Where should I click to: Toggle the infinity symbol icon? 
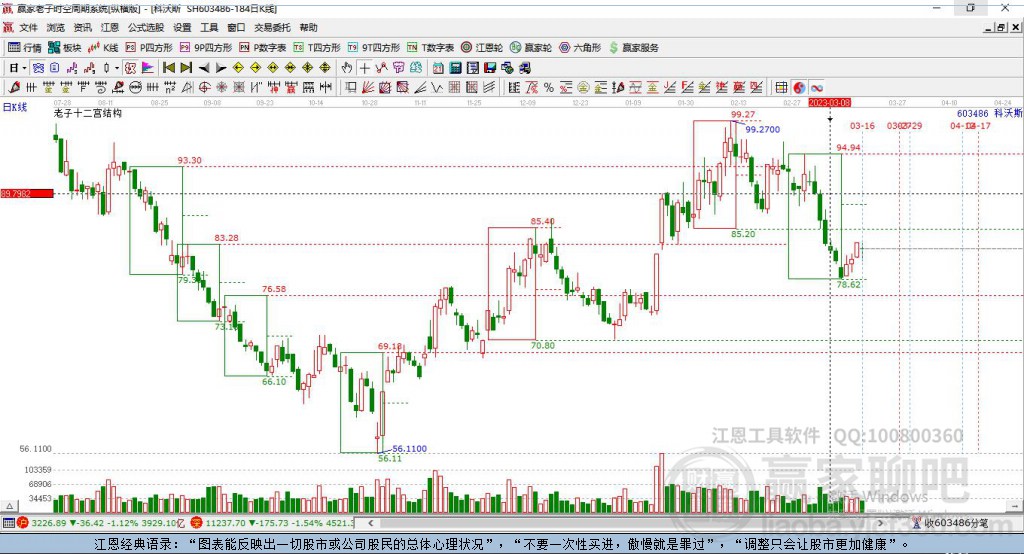tap(816, 87)
